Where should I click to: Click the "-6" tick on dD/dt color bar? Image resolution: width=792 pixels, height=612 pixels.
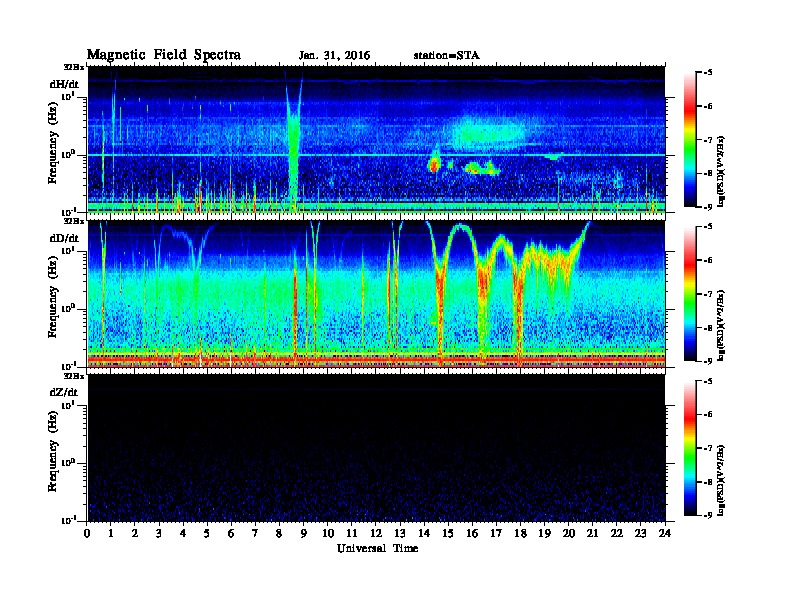coord(708,260)
